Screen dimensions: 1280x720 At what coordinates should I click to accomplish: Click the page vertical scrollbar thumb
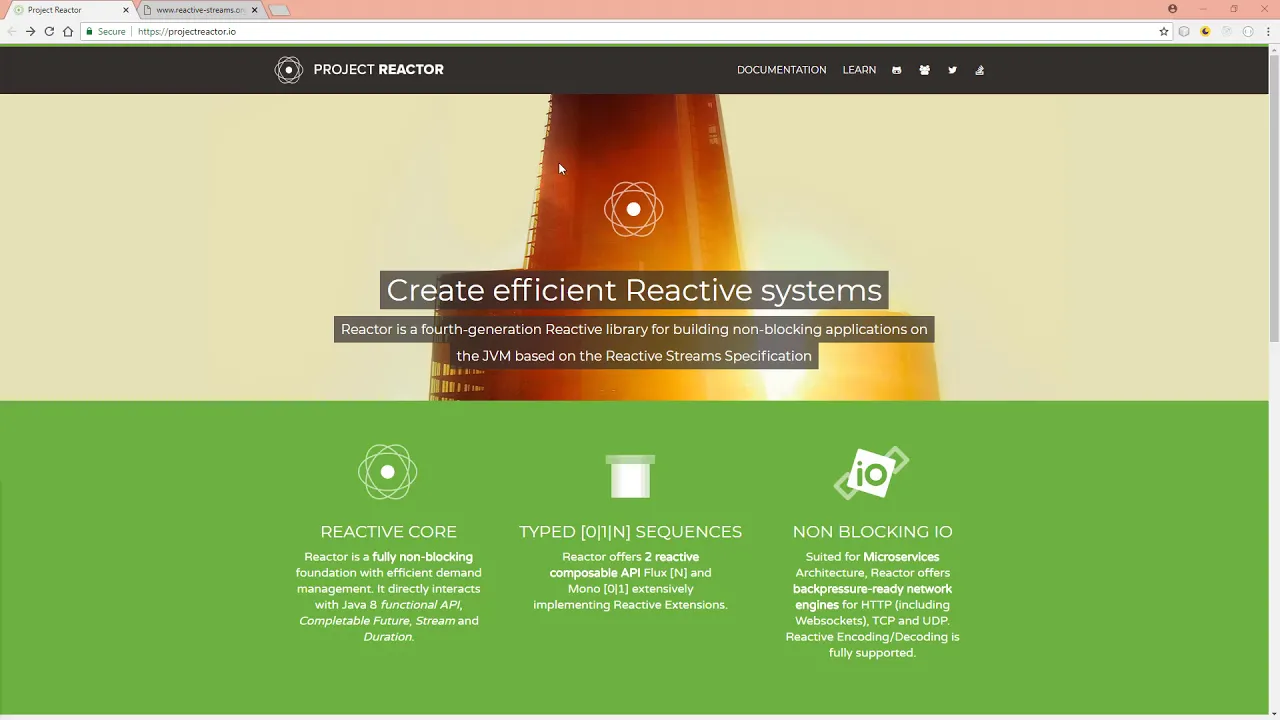click(1274, 197)
